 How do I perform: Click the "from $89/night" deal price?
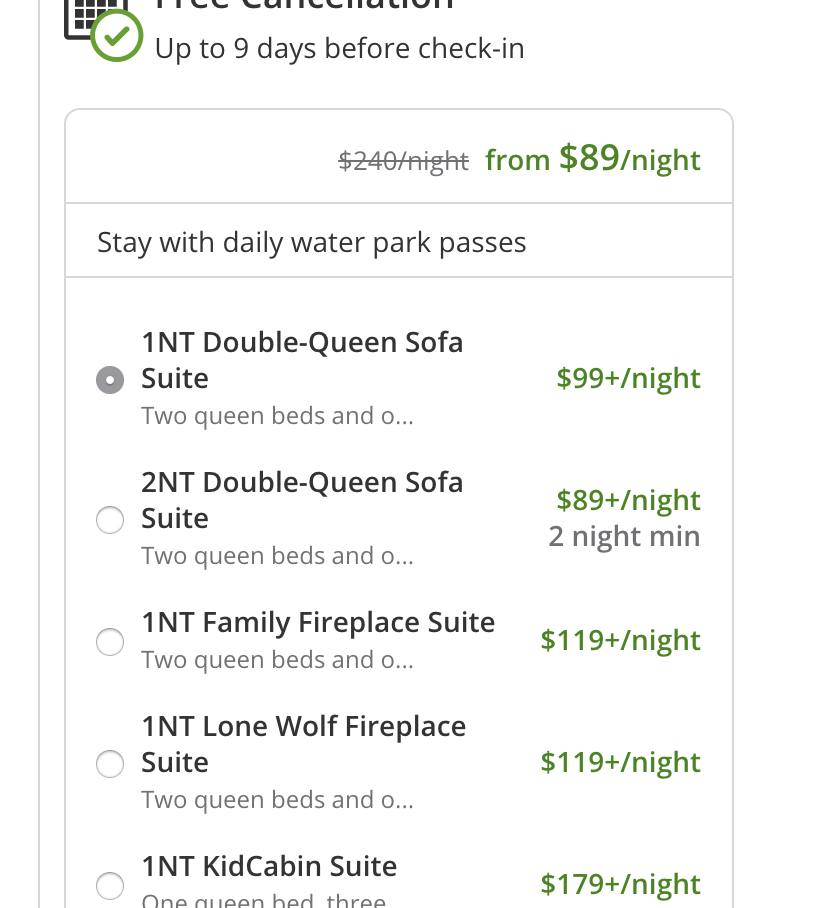[x=593, y=159]
